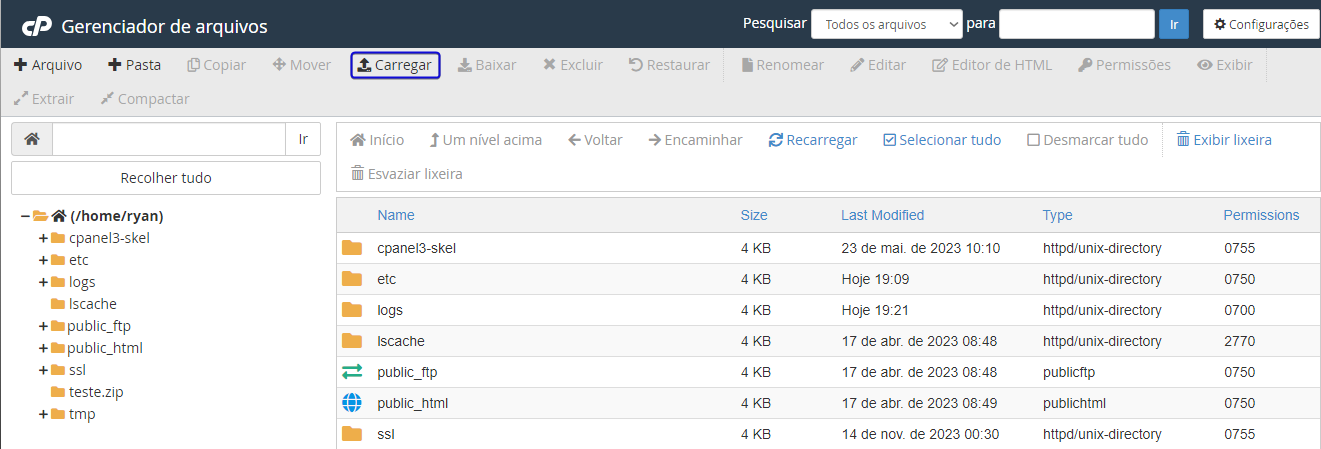Click the search text field after para
Image resolution: width=1321 pixels, height=449 pixels.
pos(1077,24)
